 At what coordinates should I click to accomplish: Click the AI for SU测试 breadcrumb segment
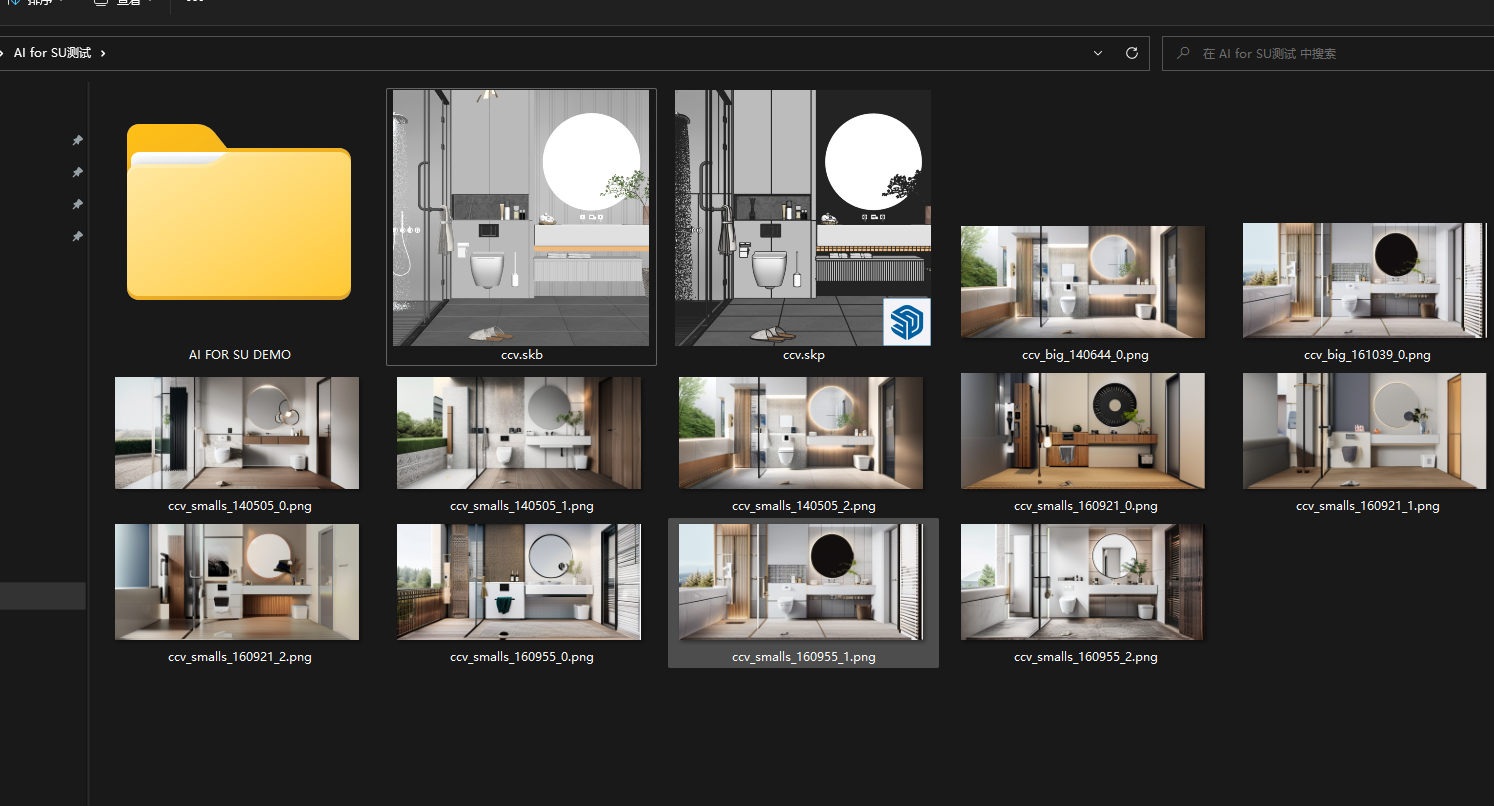[52, 53]
